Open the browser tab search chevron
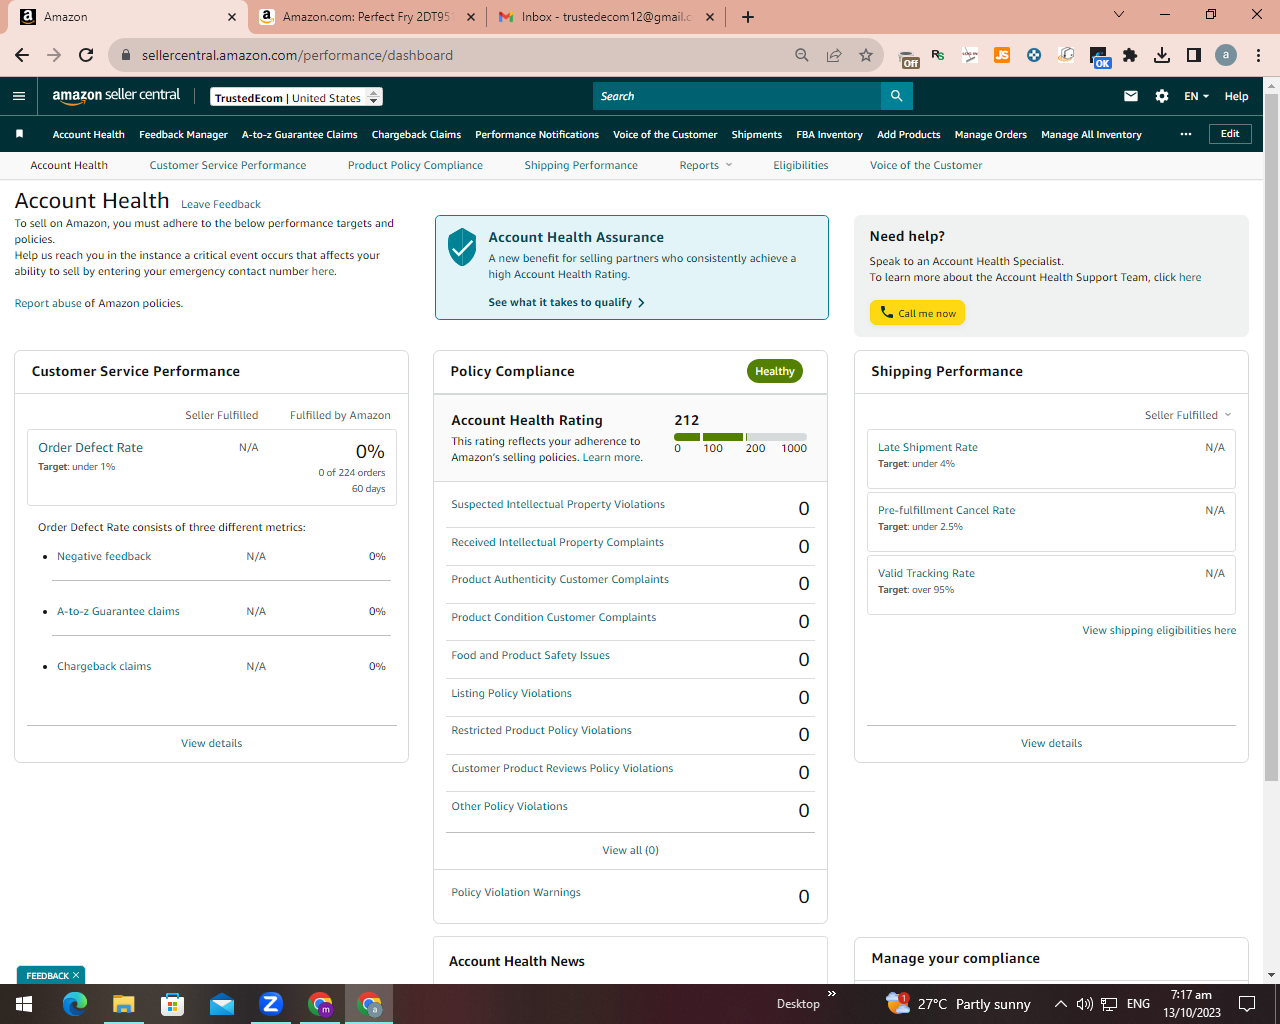Screen dimensions: 1280x1024 [x=1119, y=15]
